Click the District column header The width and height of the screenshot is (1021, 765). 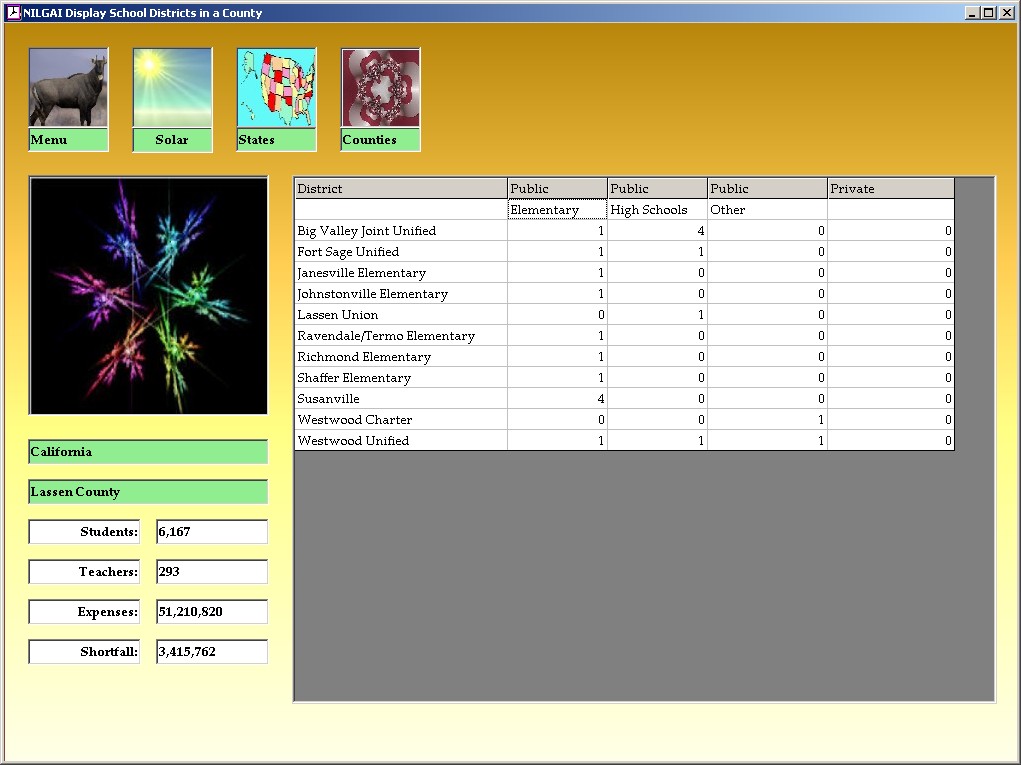400,188
